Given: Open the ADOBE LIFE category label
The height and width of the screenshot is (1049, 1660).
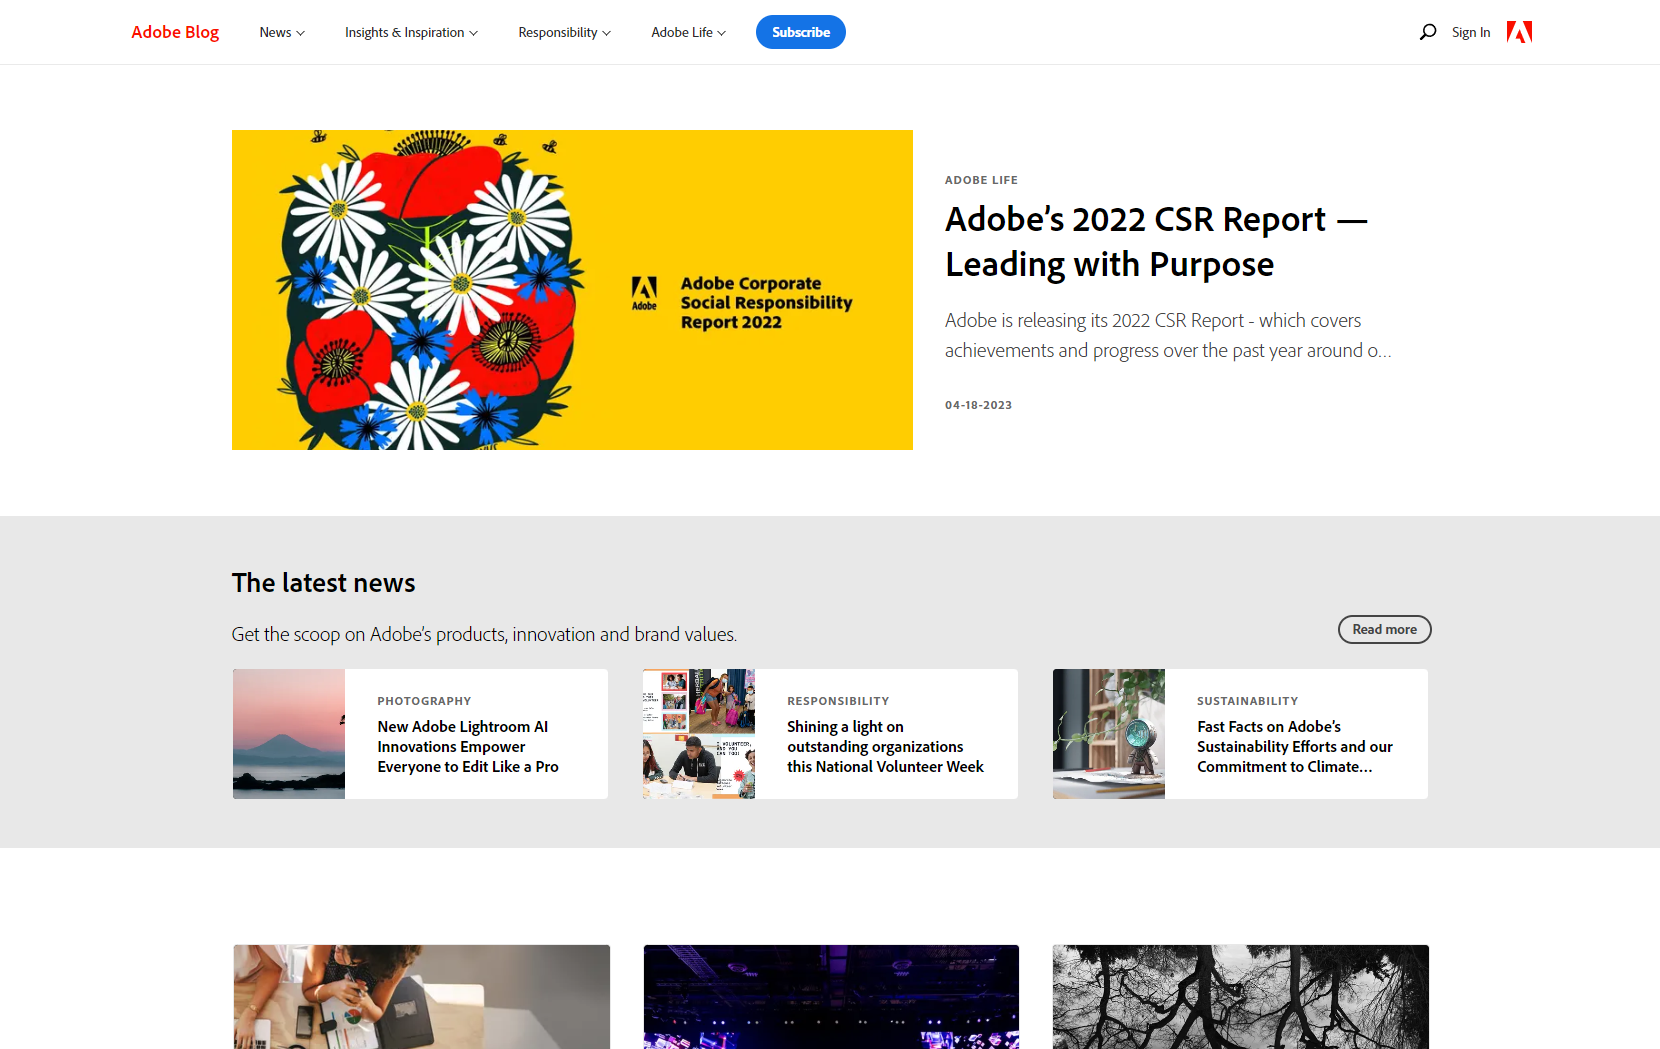Looking at the screenshot, I should pyautogui.click(x=981, y=180).
